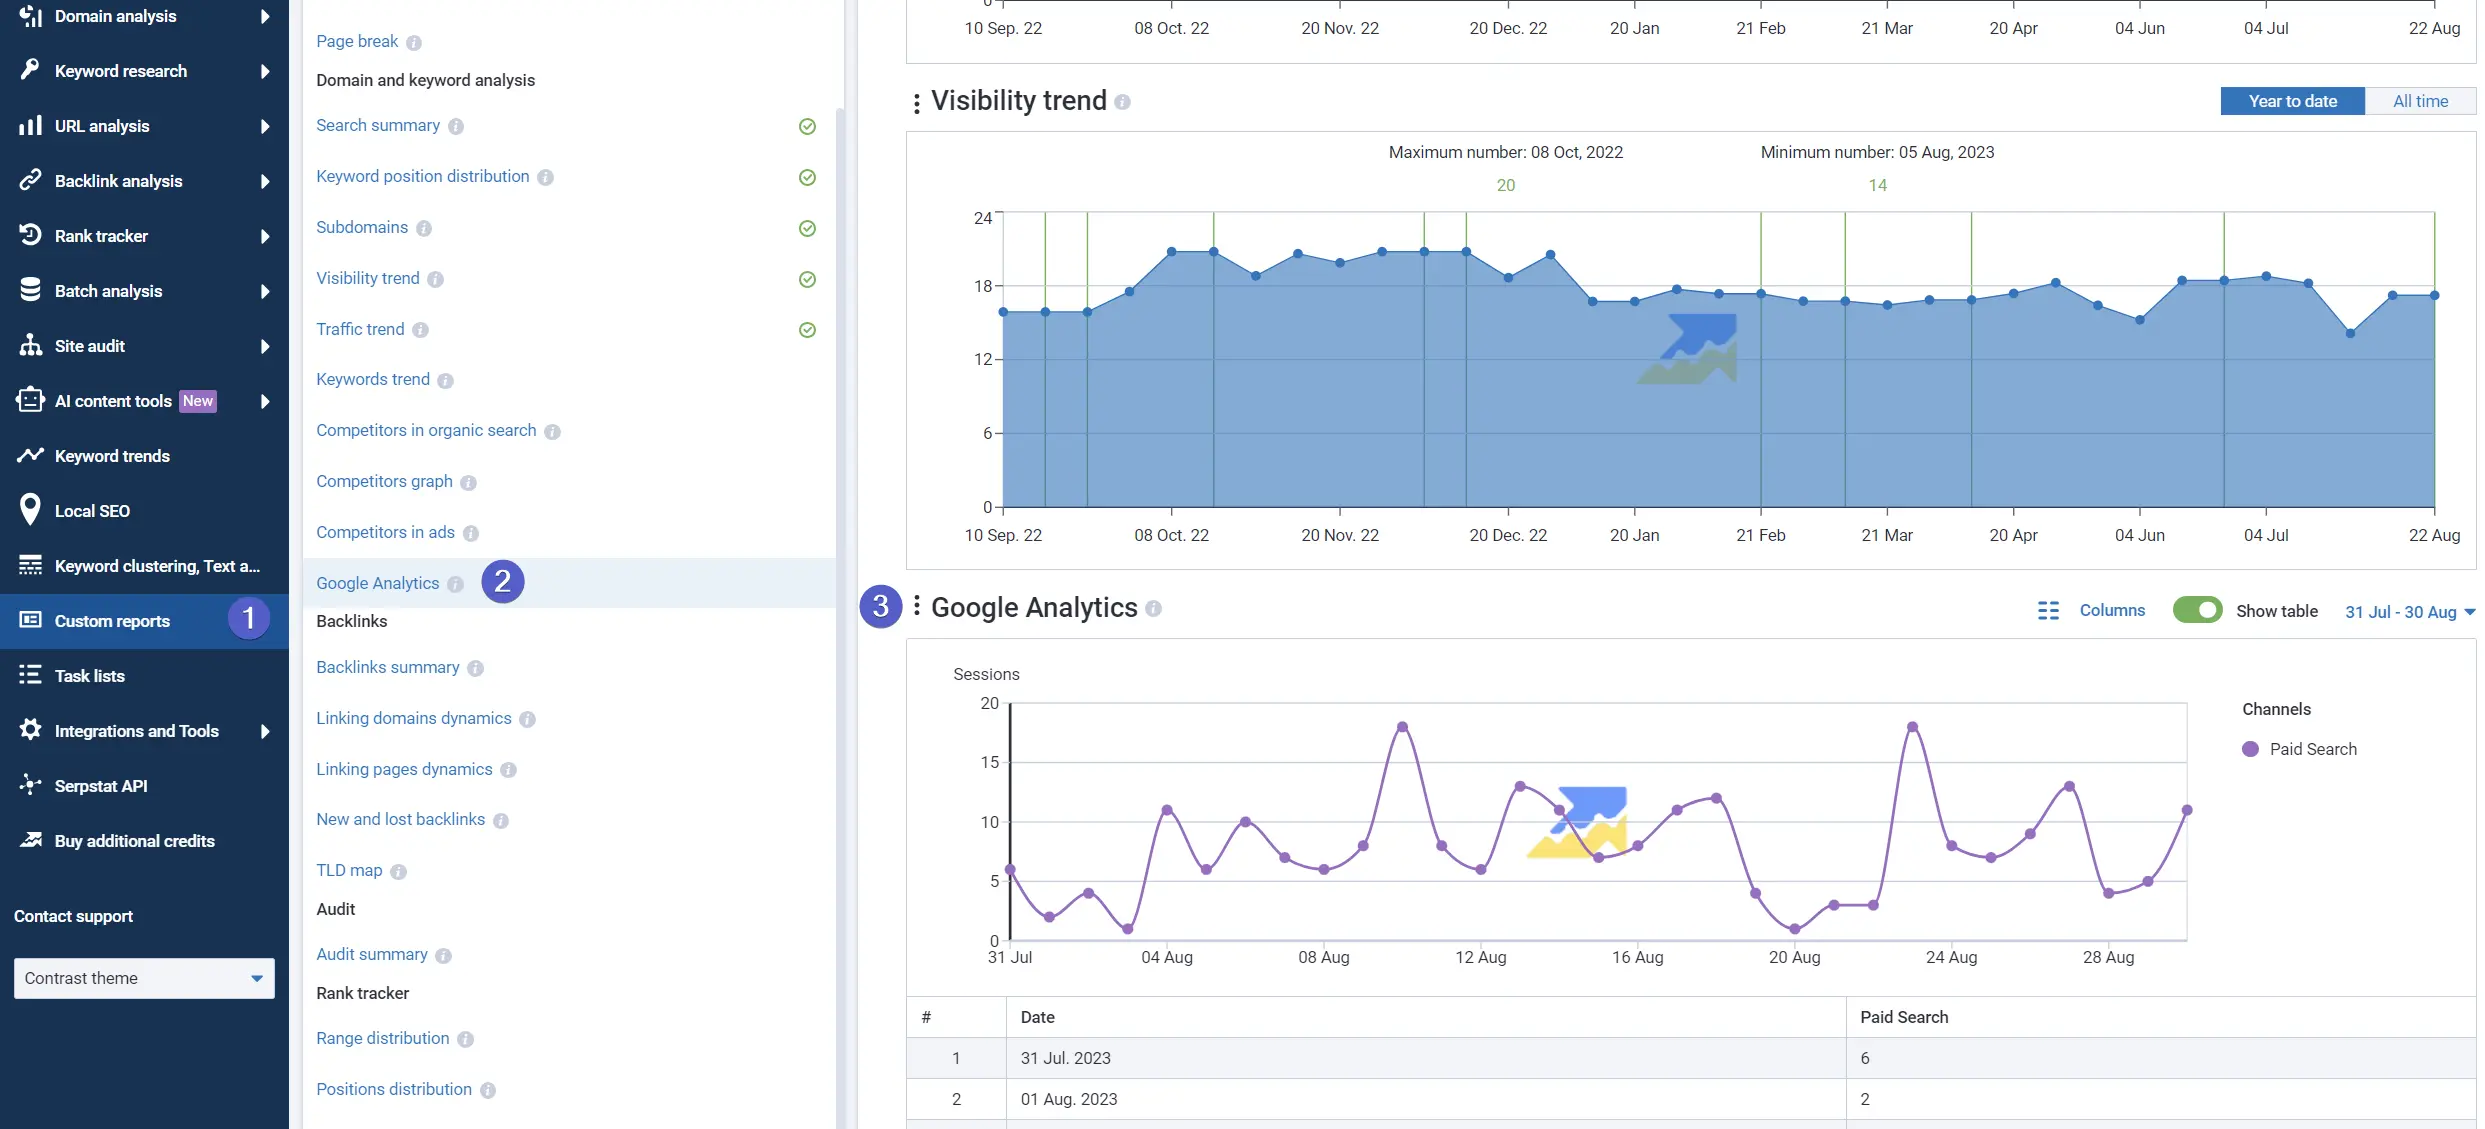Open the Contrast theme dropdown
The image size is (2485, 1129).
point(143,978)
